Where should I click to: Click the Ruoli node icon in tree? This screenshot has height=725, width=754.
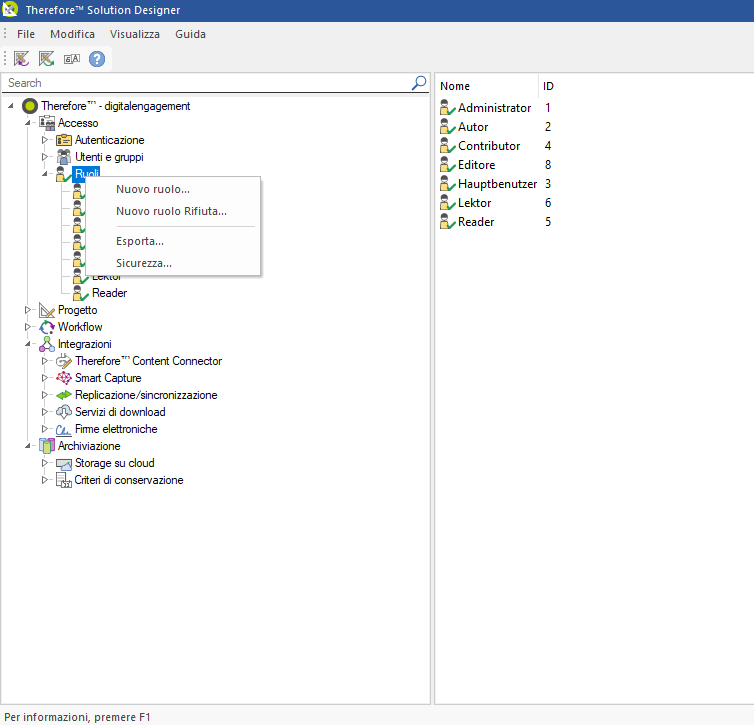(x=63, y=174)
